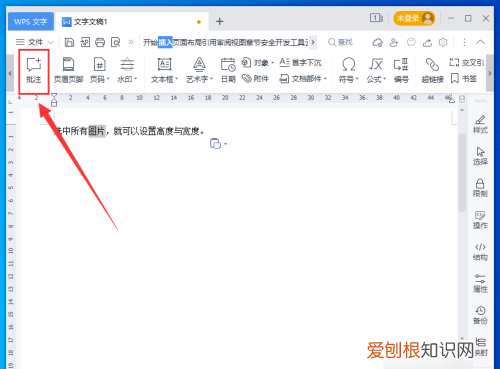Open settings gear icon in top bar
The height and width of the screenshot is (369, 500).
pyautogui.click(x=443, y=42)
